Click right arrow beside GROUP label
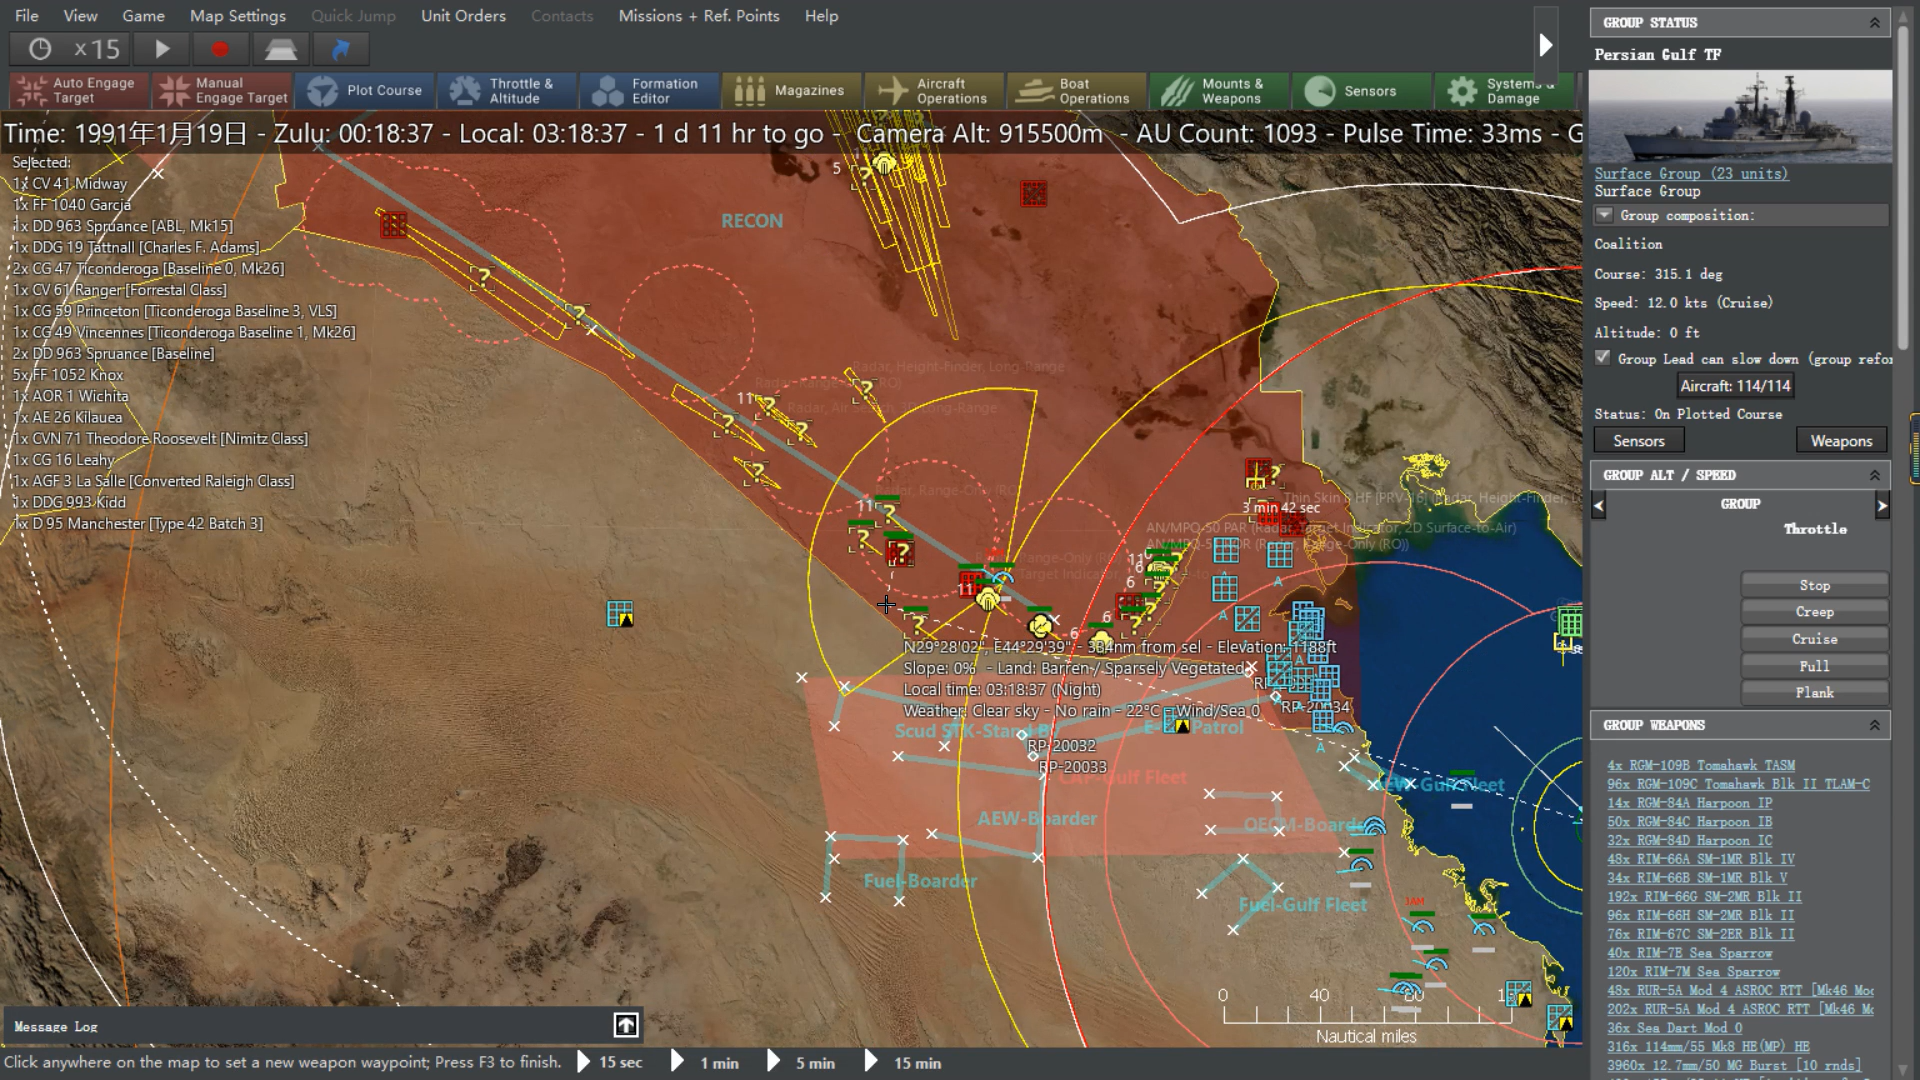 pyautogui.click(x=1882, y=506)
